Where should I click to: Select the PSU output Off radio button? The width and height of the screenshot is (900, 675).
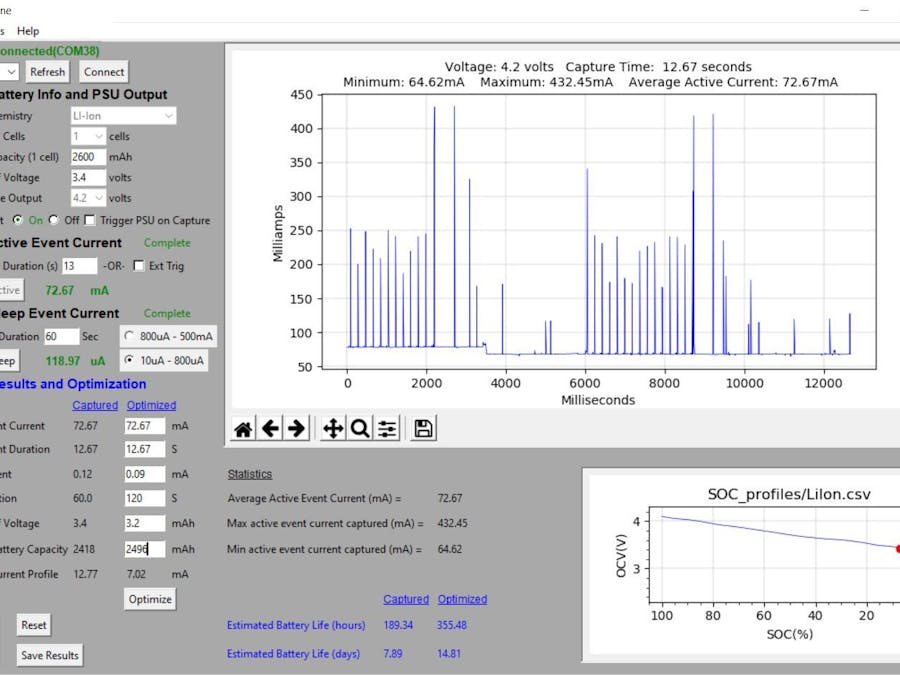[x=54, y=220]
